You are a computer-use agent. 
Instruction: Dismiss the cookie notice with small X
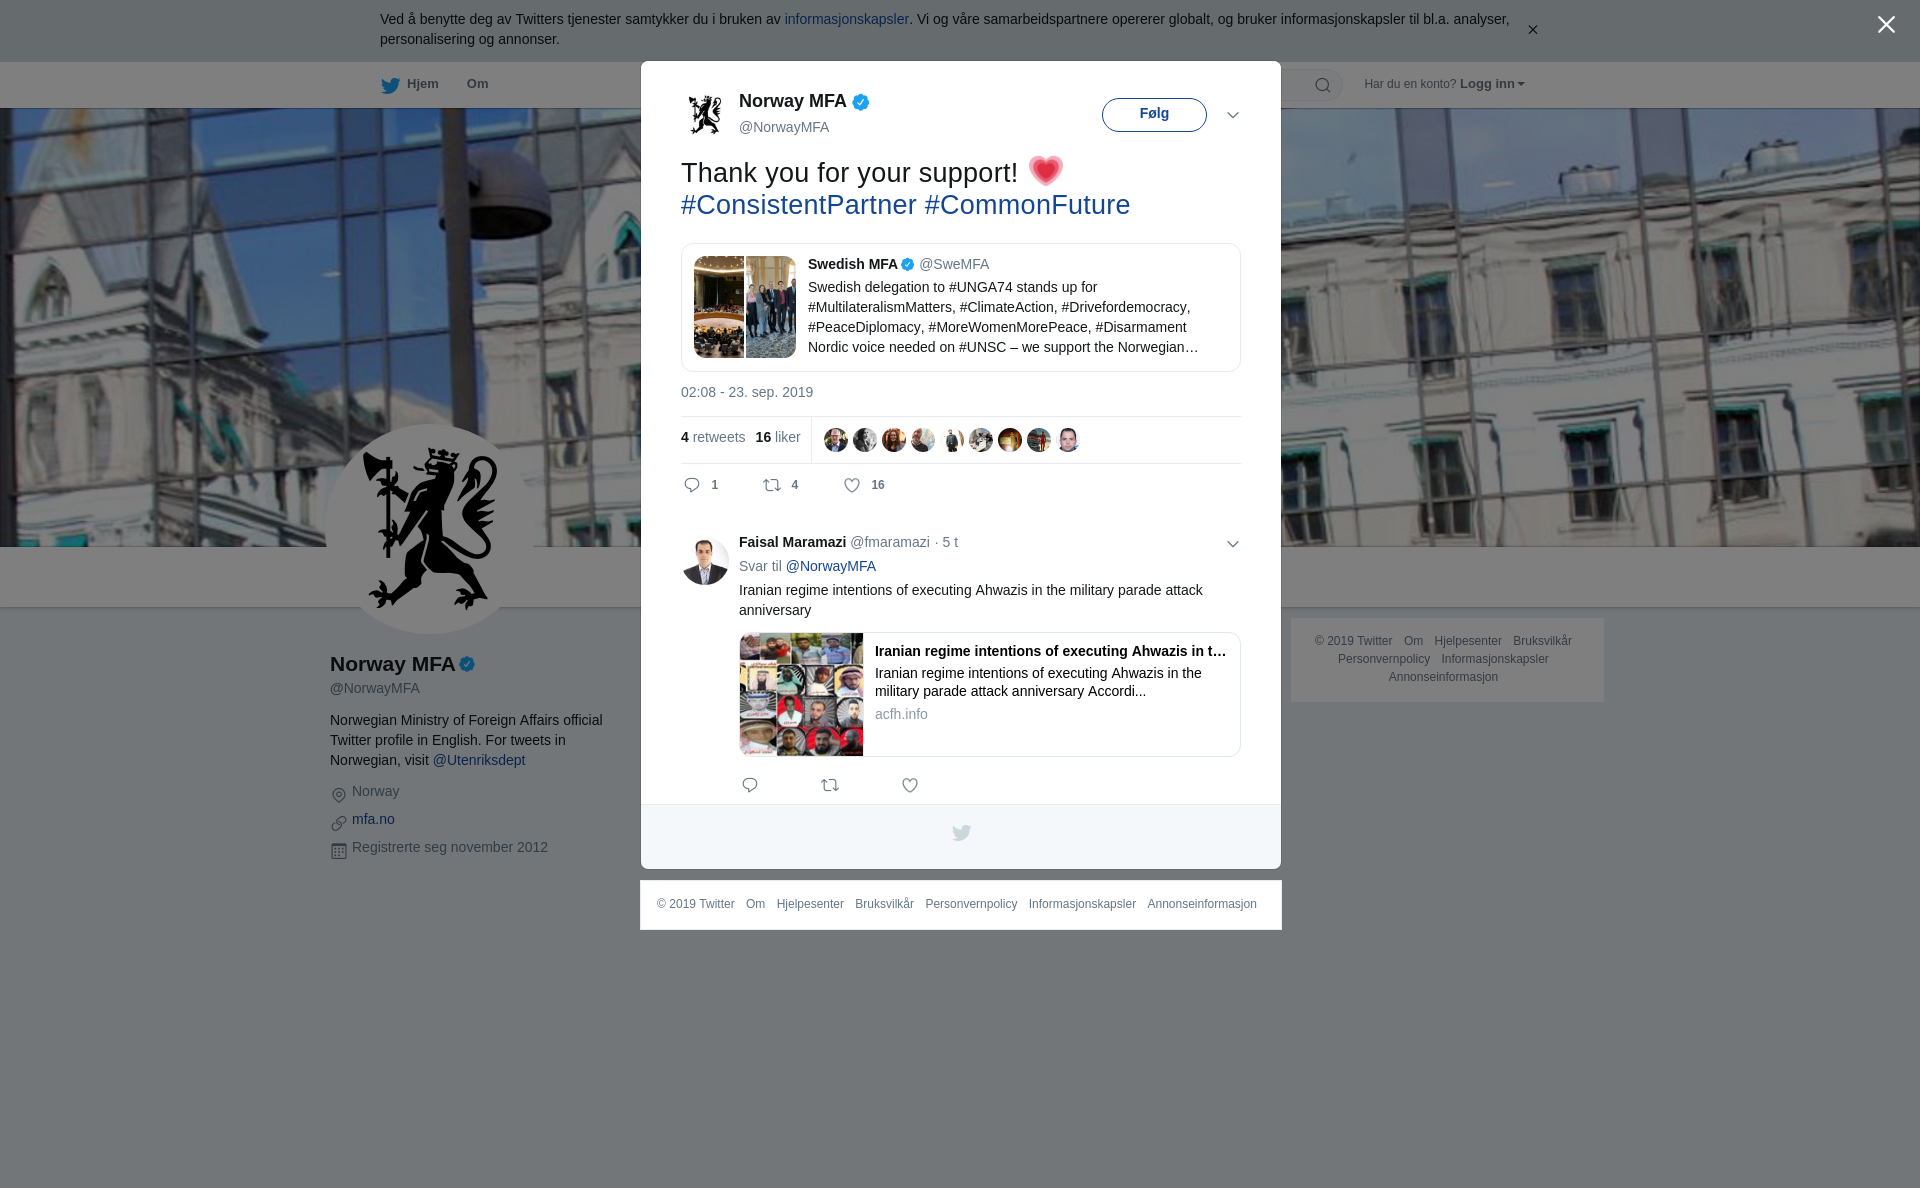(x=1532, y=30)
